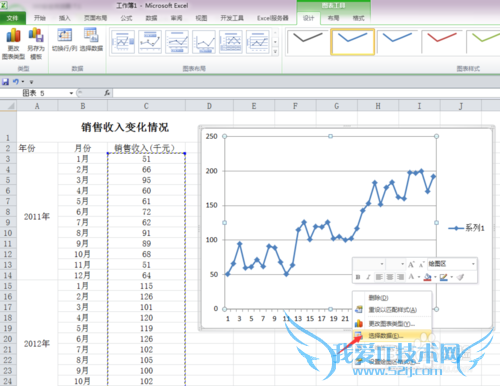Image resolution: width=500 pixels, height=386 pixels.
Task: Switch to the 公式 (Formulas) tab
Action: (126, 18)
